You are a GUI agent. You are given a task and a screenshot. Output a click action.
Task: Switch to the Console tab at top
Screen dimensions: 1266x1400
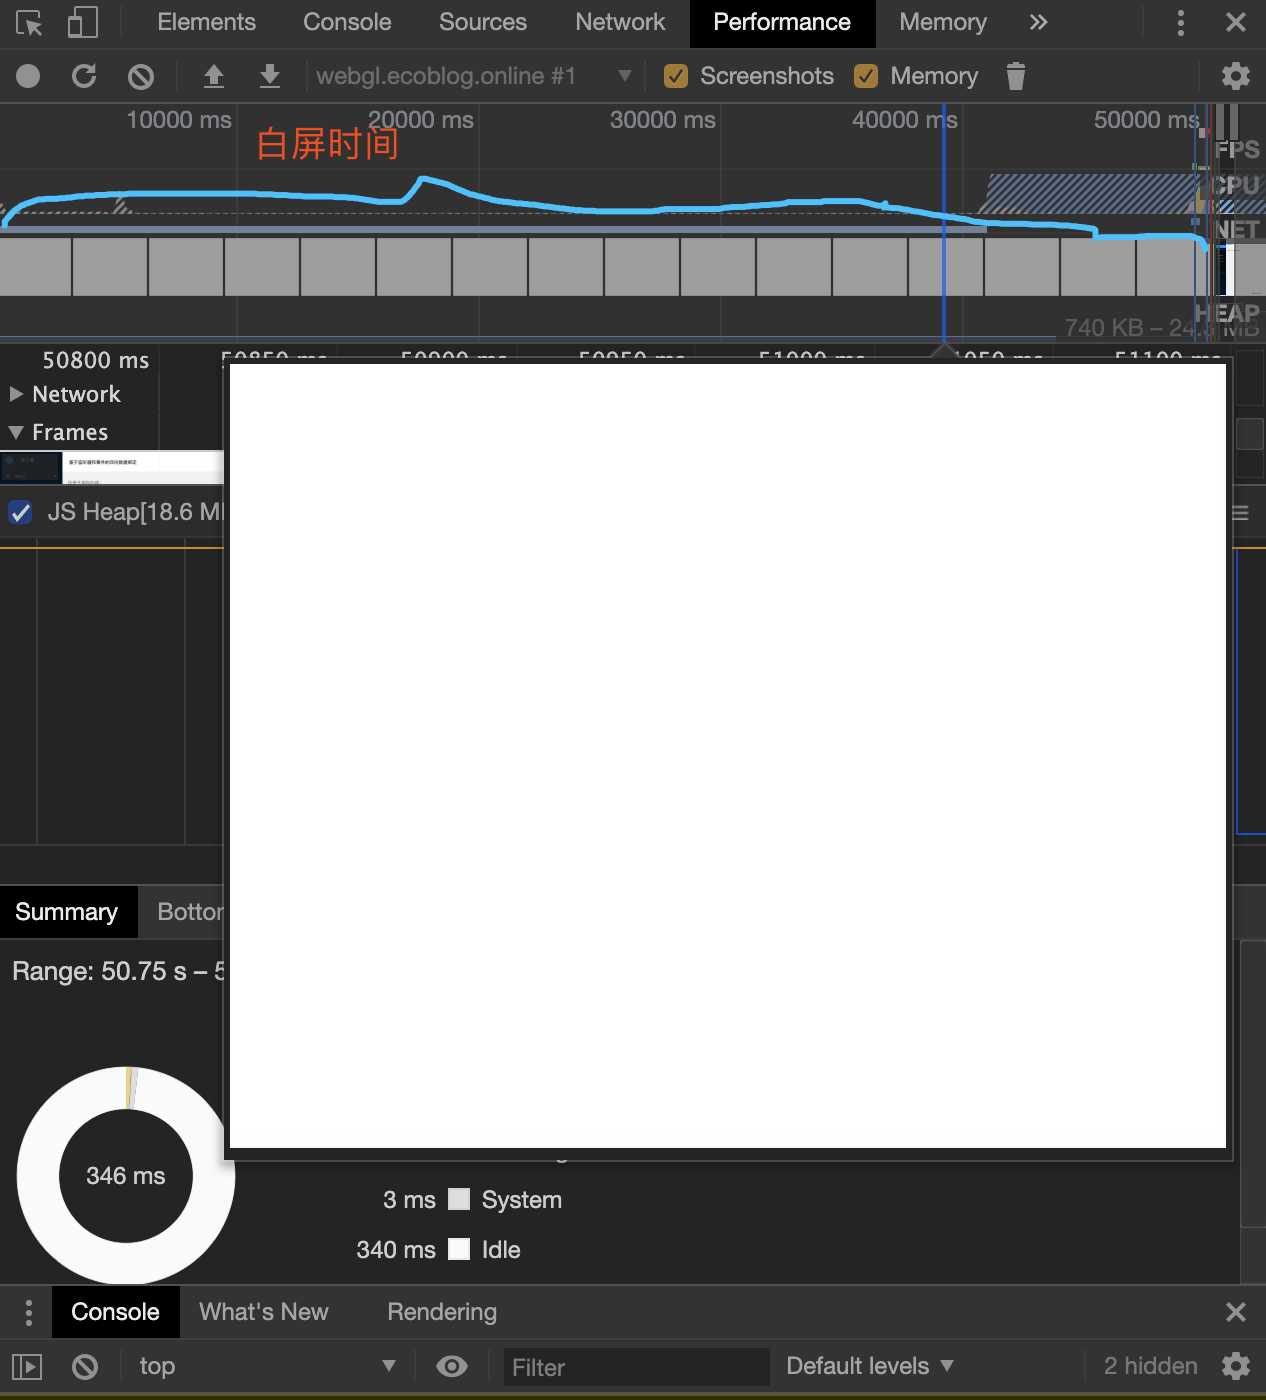(x=347, y=22)
